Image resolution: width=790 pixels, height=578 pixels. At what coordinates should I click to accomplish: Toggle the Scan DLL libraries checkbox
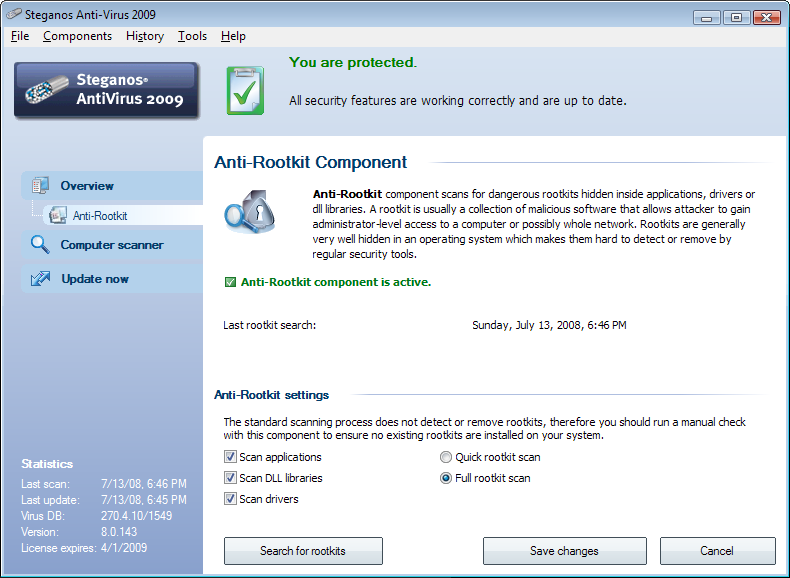tap(230, 478)
